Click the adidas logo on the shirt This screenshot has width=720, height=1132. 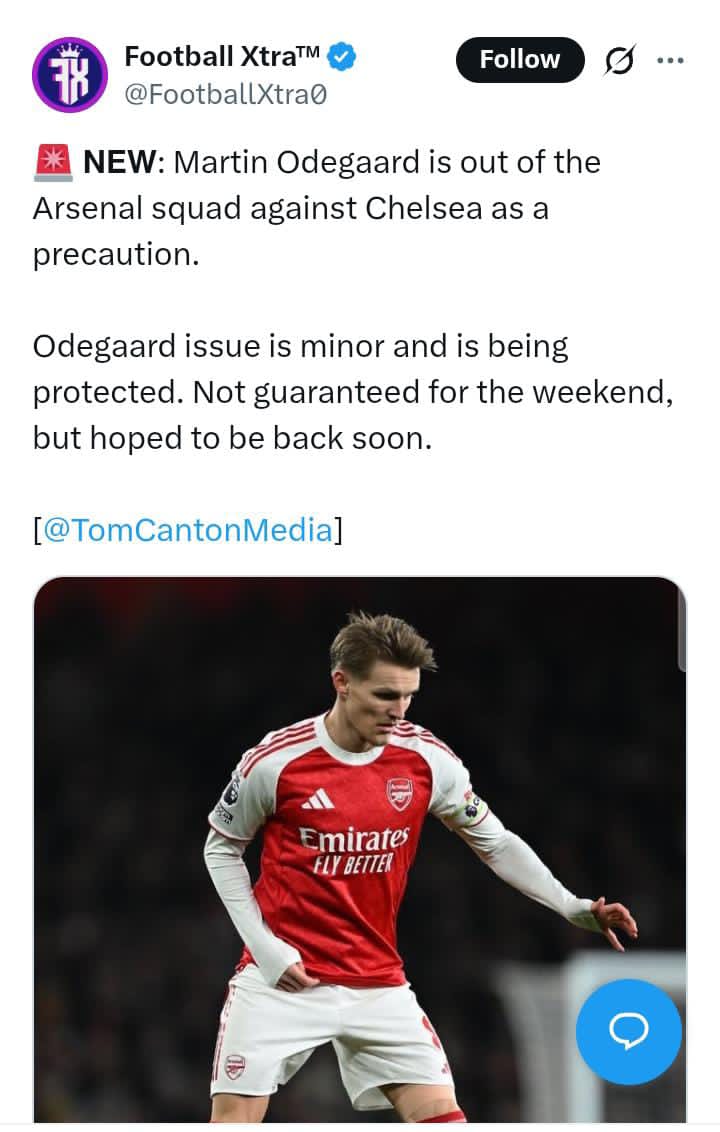(x=319, y=798)
